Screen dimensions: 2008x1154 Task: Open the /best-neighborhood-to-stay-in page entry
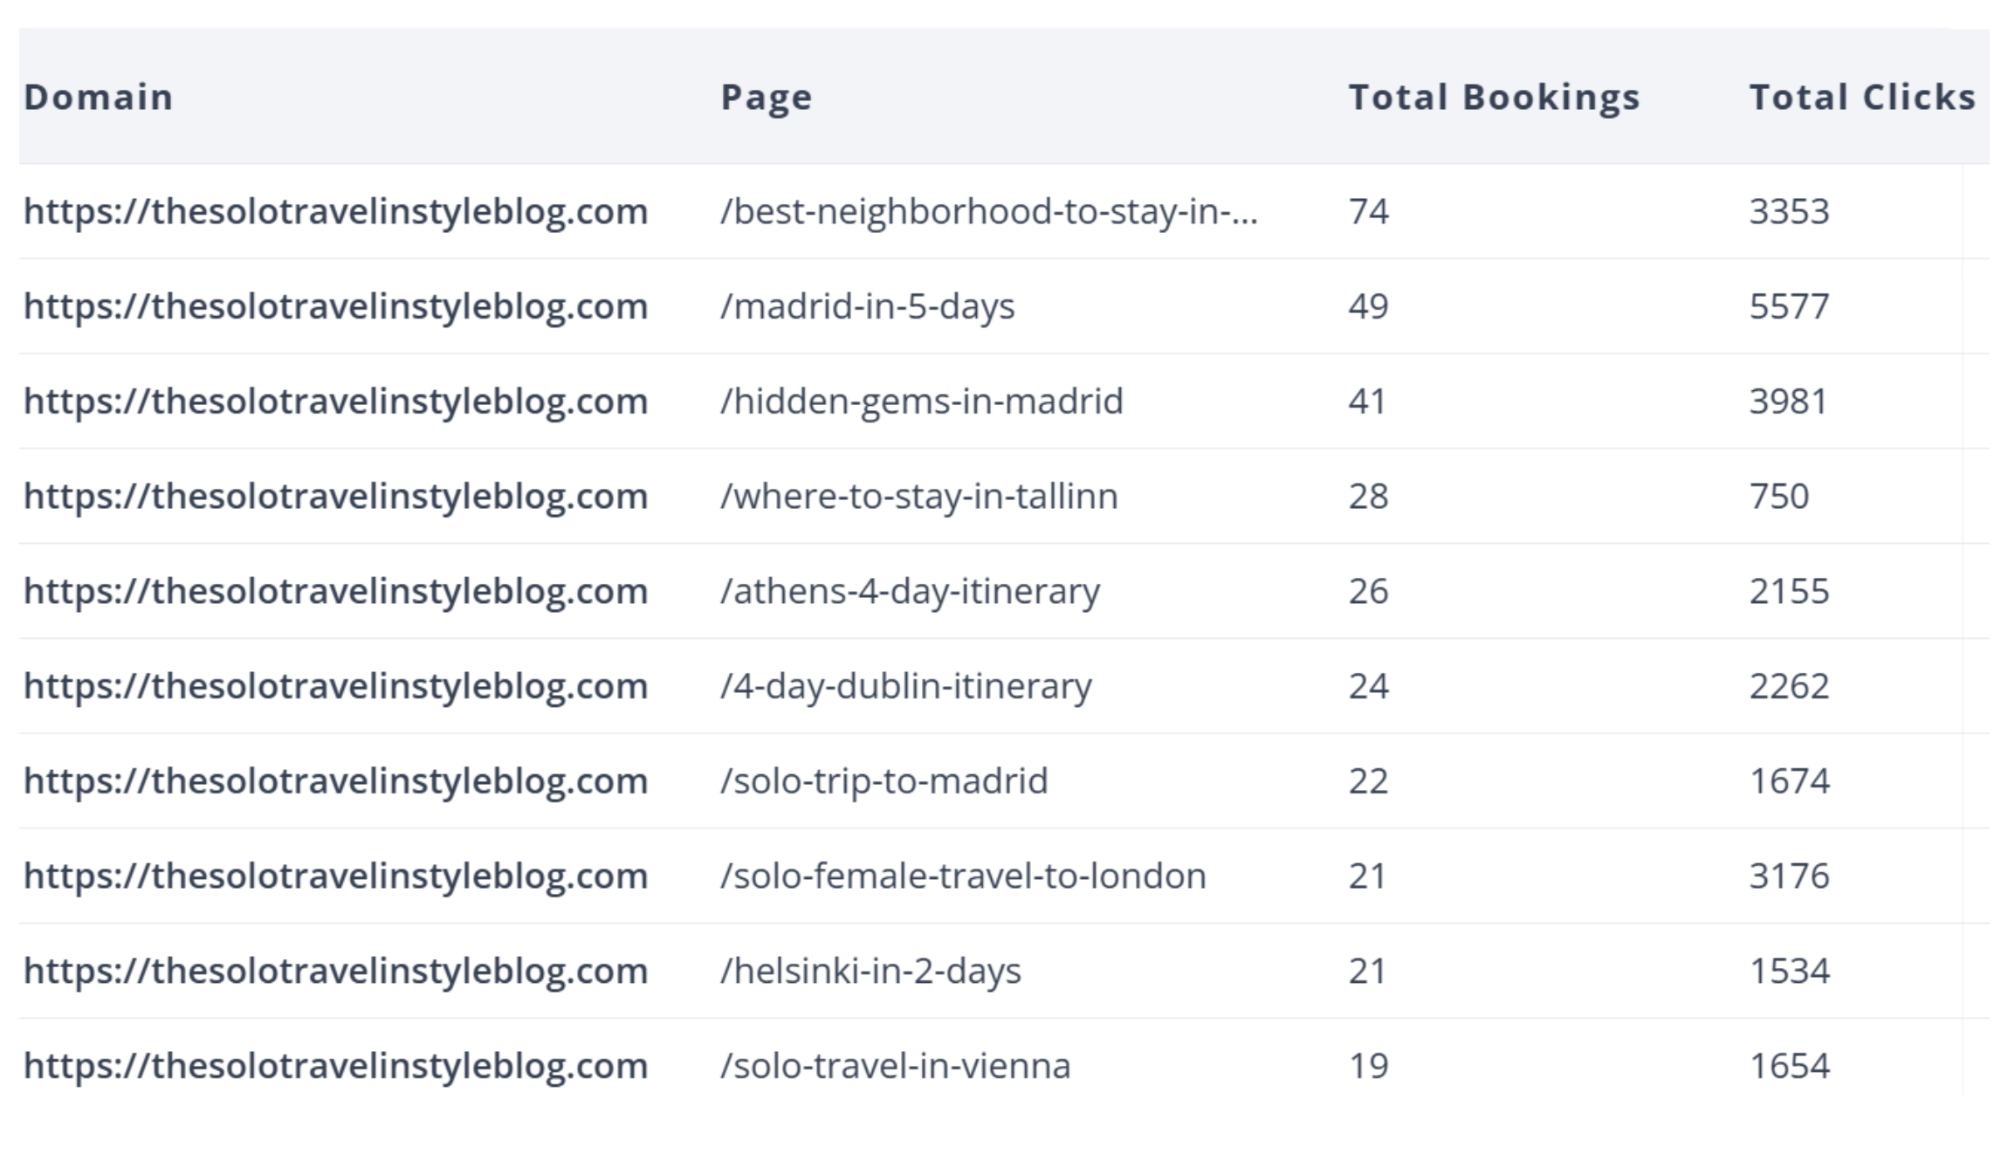pyautogui.click(x=989, y=211)
